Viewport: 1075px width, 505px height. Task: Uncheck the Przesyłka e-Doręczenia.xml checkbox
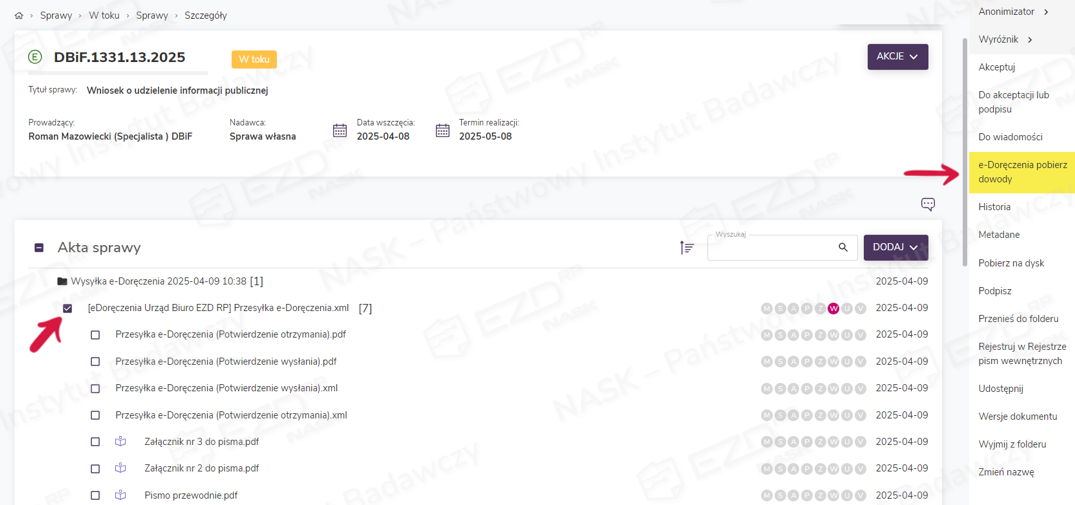point(68,308)
